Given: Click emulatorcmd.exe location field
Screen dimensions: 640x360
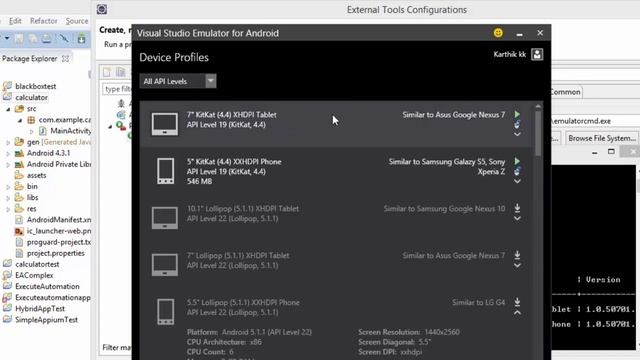Looking at the screenshot, I should point(594,121).
